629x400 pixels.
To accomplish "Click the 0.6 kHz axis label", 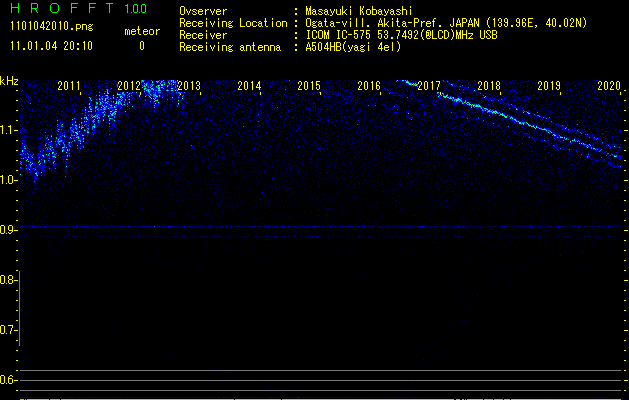I will 7,380.
